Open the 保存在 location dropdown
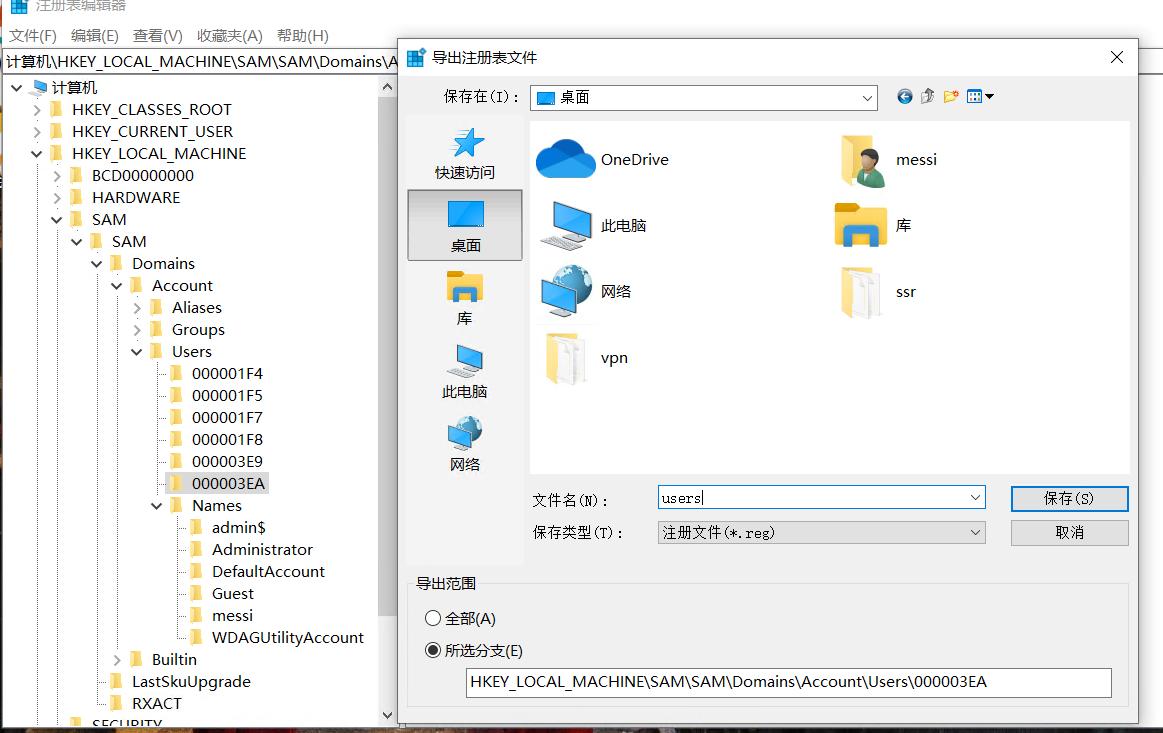Image resolution: width=1163 pixels, height=733 pixels. click(x=866, y=96)
